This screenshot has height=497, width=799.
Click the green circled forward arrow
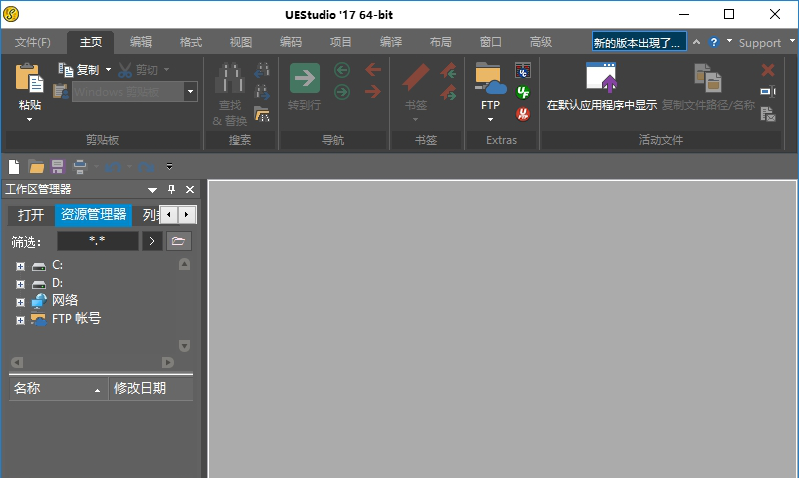pyautogui.click(x=342, y=92)
